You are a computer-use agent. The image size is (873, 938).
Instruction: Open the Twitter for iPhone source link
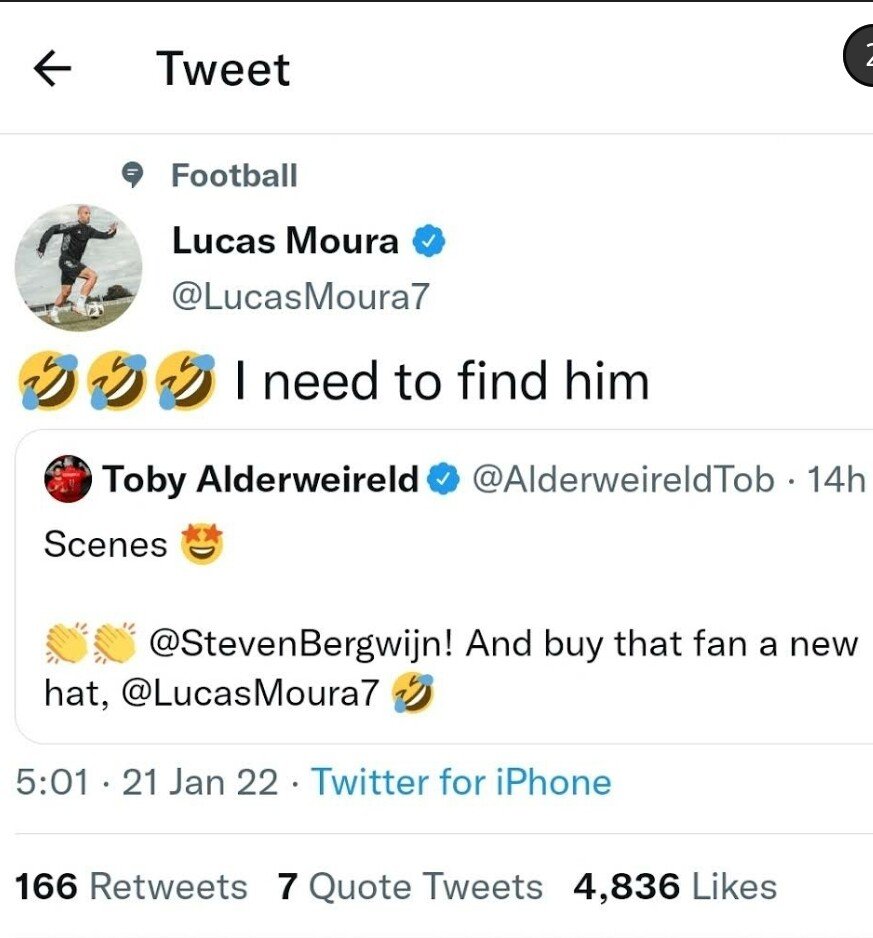[x=461, y=781]
